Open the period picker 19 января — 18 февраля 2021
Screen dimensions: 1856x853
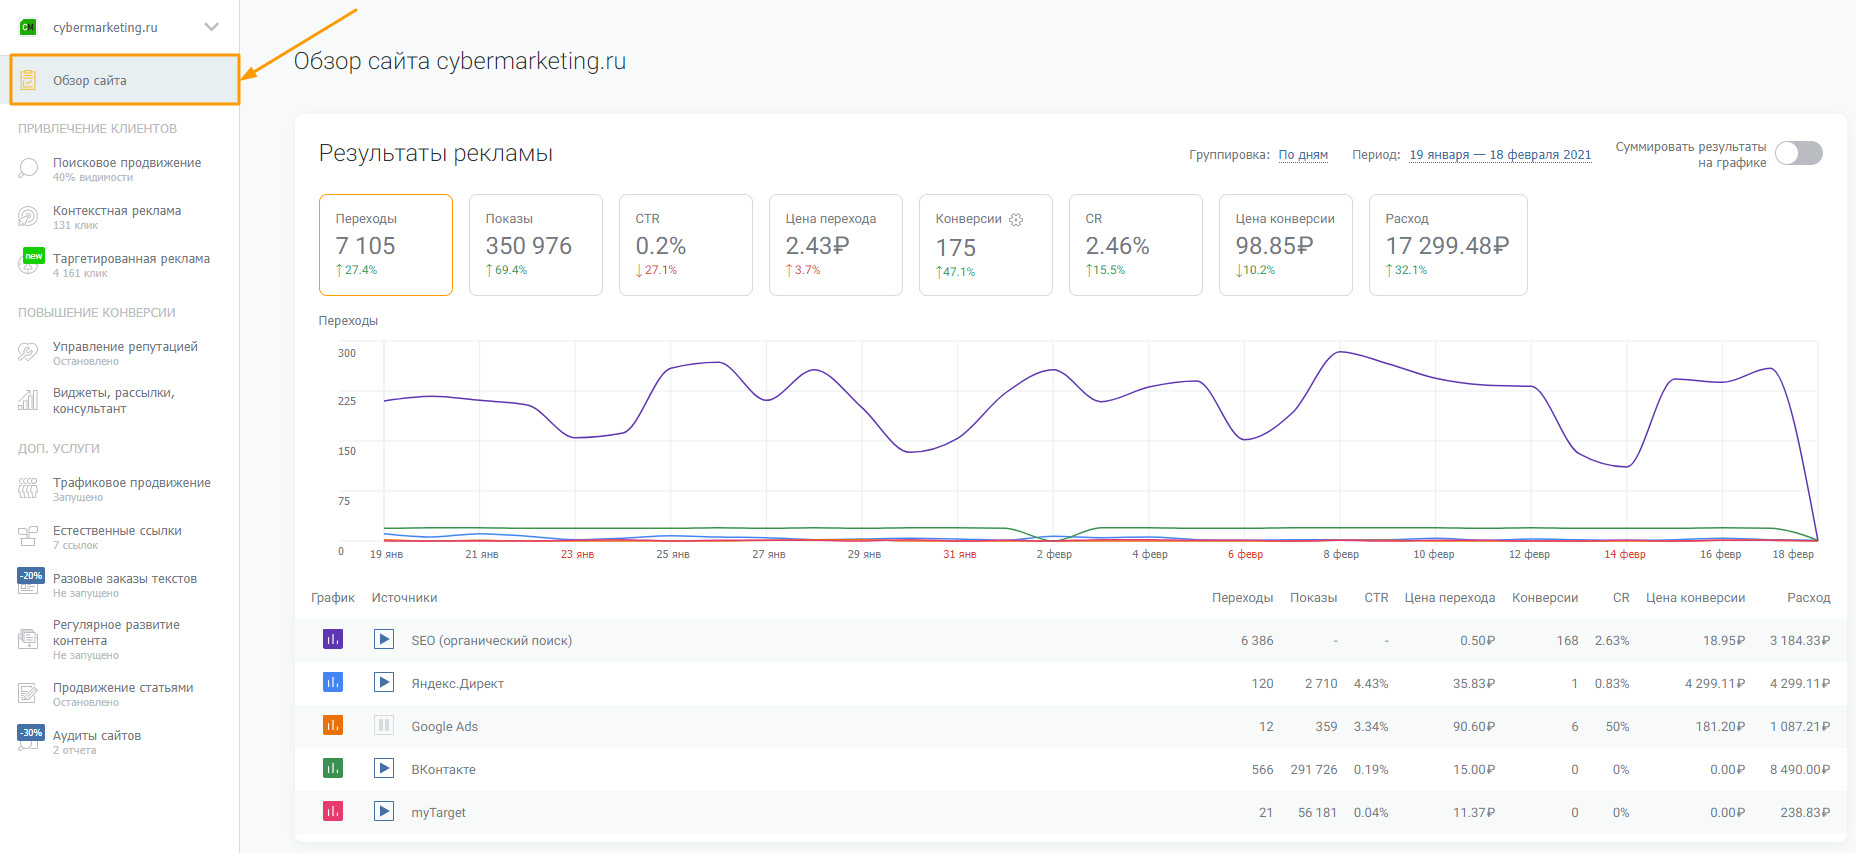(1500, 155)
